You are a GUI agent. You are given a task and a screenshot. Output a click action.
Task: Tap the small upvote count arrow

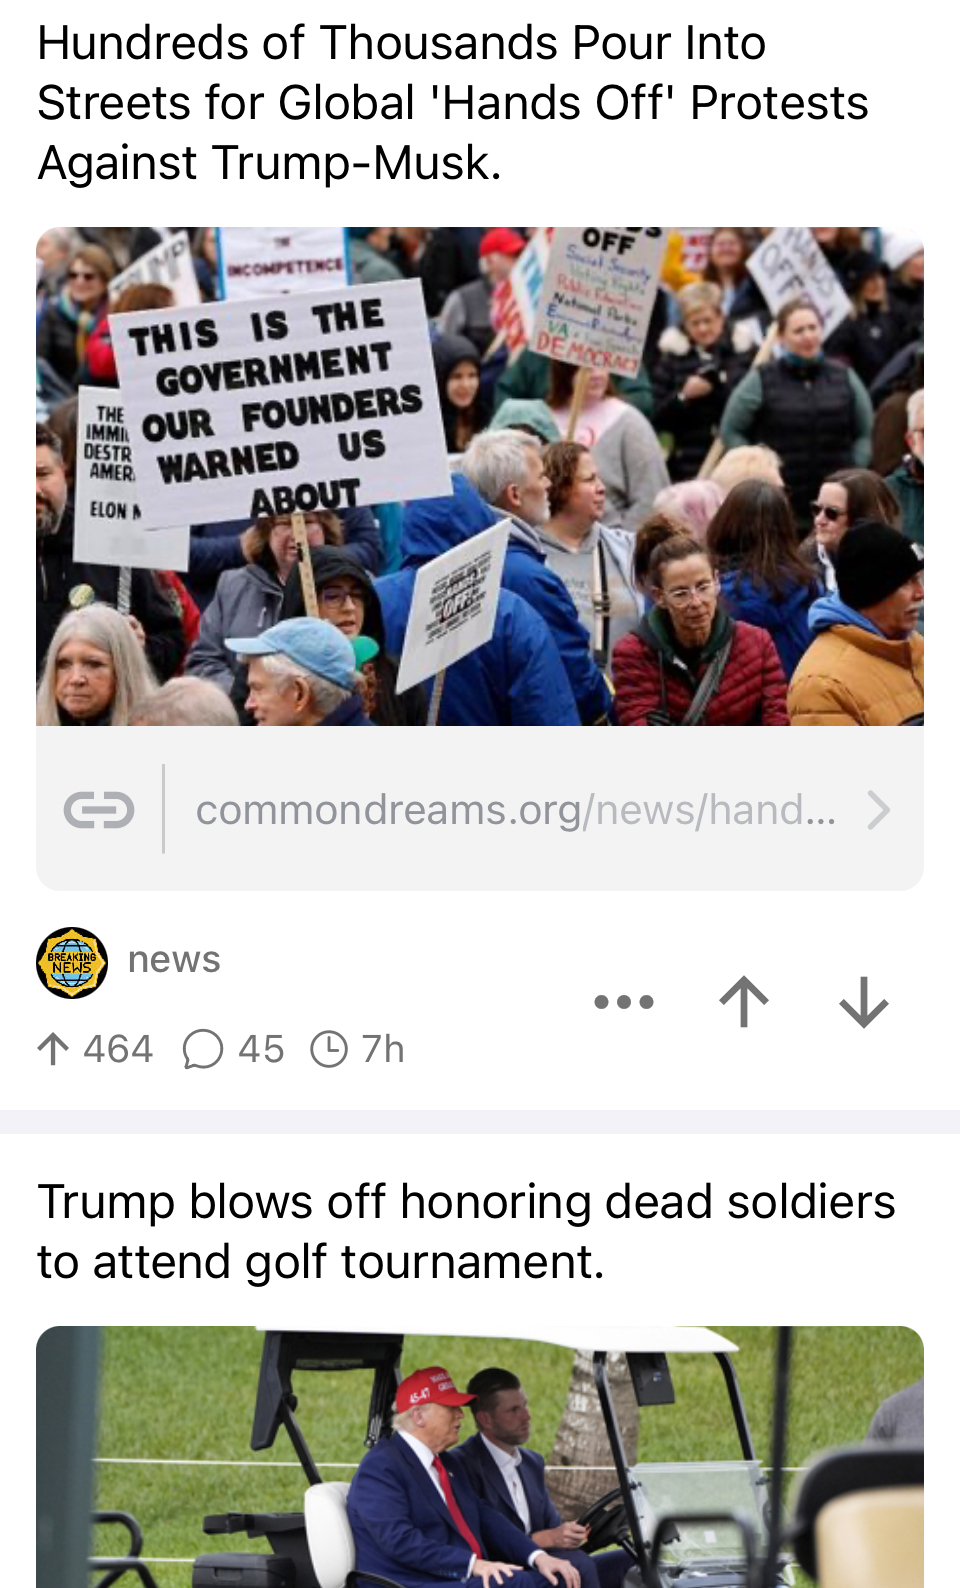tap(53, 1049)
